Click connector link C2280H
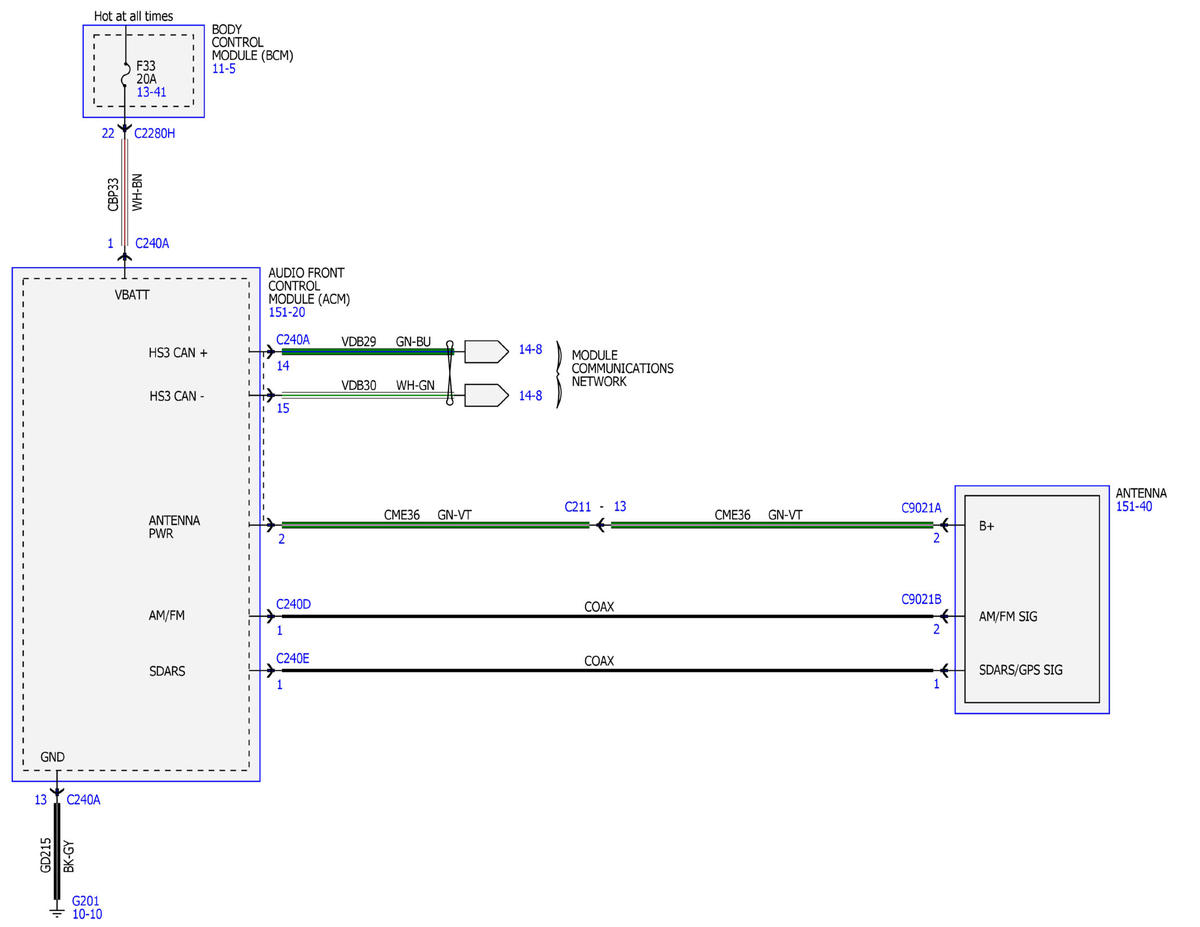Viewport: 1200px width, 927px height. [155, 133]
